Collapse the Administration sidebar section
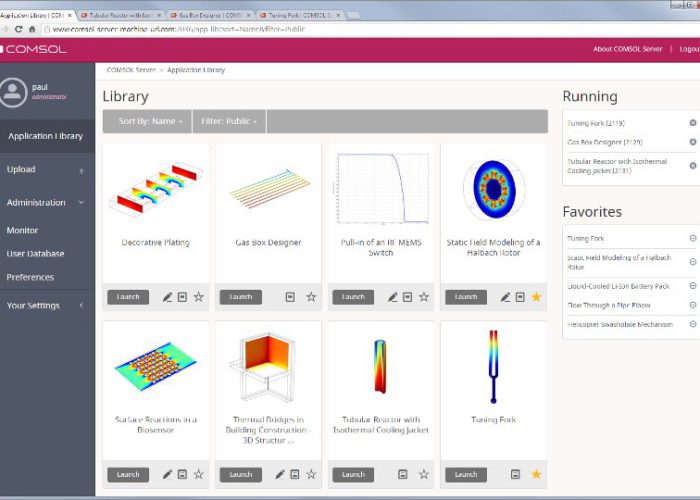700x500 pixels. coord(47,203)
